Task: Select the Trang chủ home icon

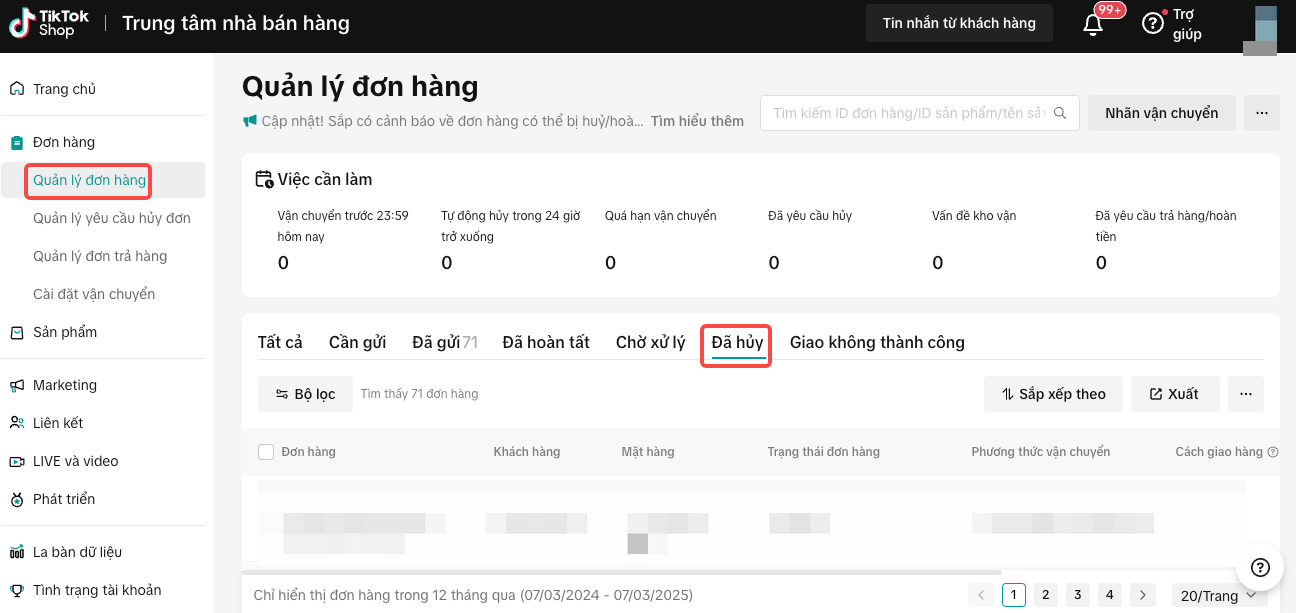Action: coord(16,88)
